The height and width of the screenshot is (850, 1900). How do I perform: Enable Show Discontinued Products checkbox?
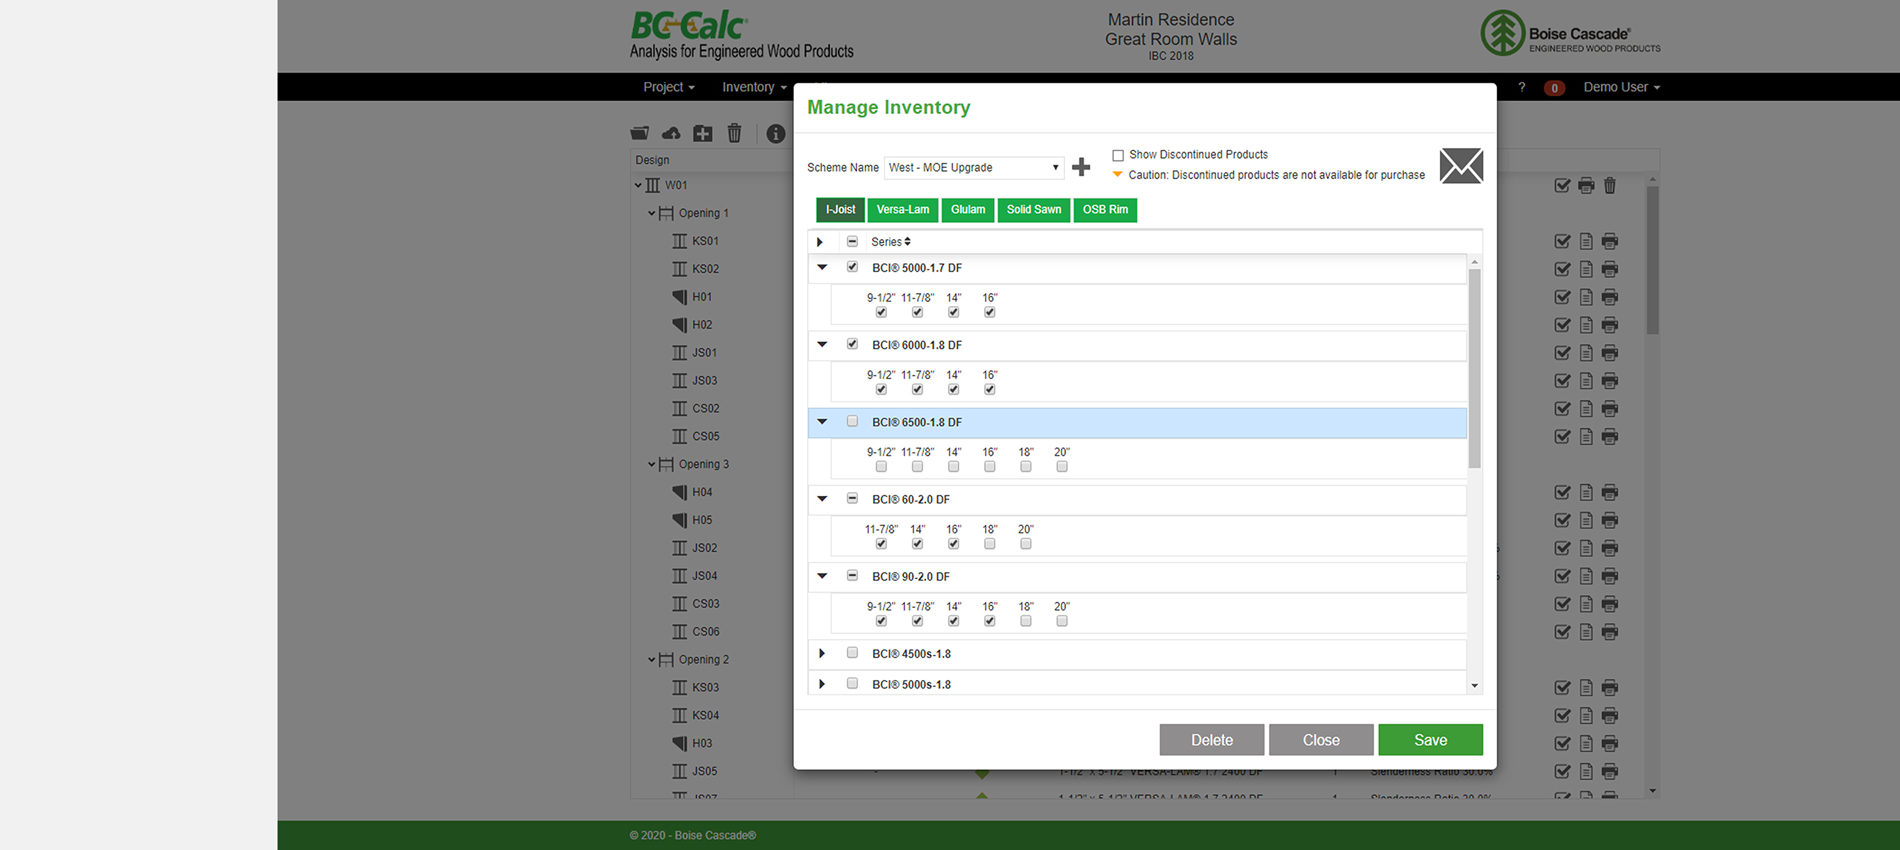1118,155
